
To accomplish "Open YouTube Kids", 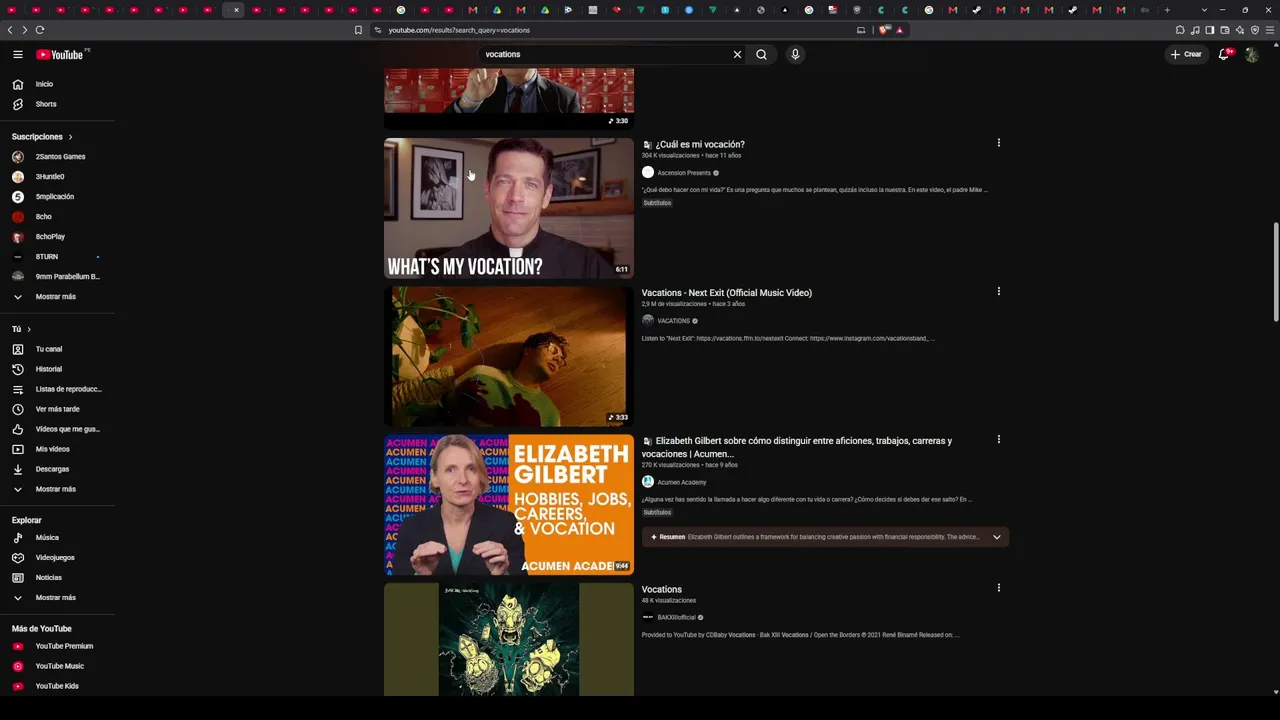I will 57,686.
